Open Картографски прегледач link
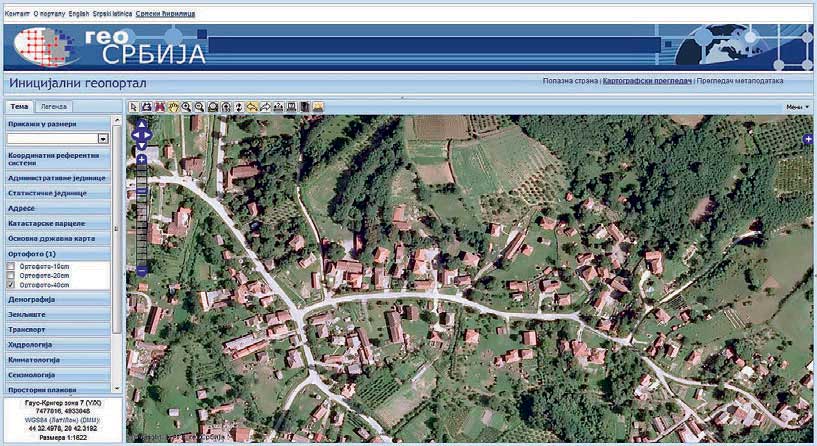 [x=647, y=81]
